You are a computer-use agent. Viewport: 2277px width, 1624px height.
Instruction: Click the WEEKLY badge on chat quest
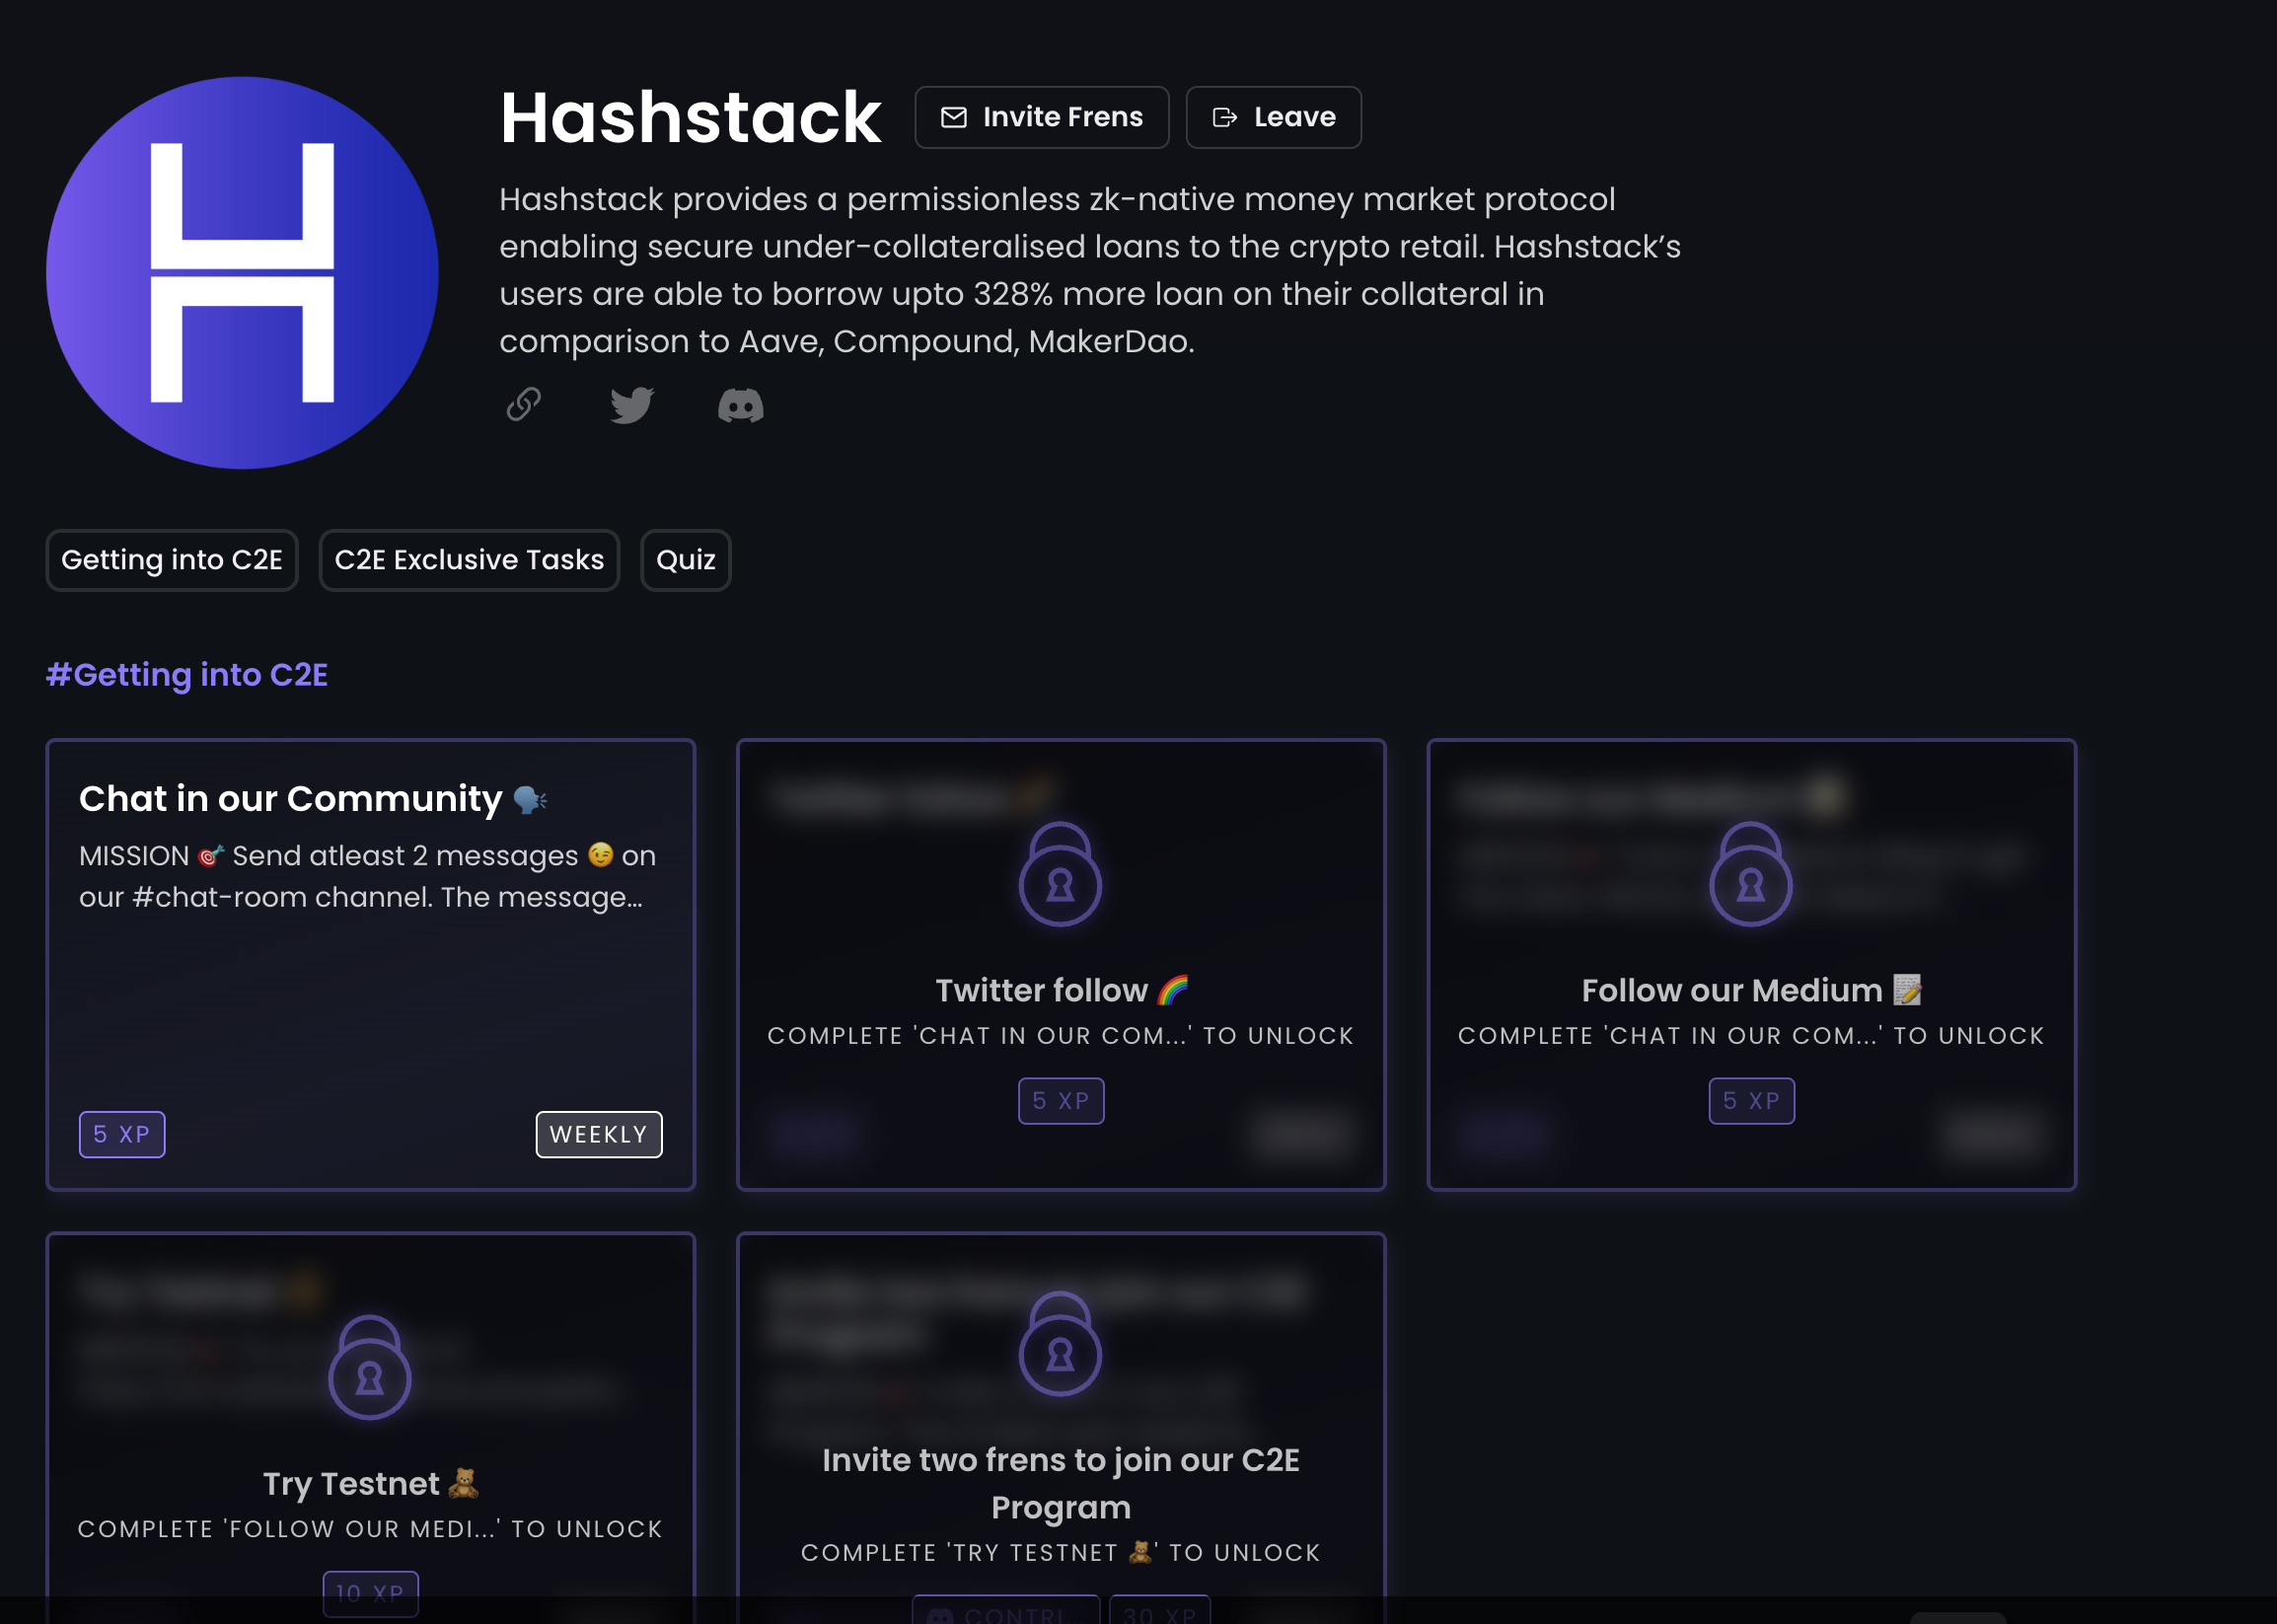(x=598, y=1134)
